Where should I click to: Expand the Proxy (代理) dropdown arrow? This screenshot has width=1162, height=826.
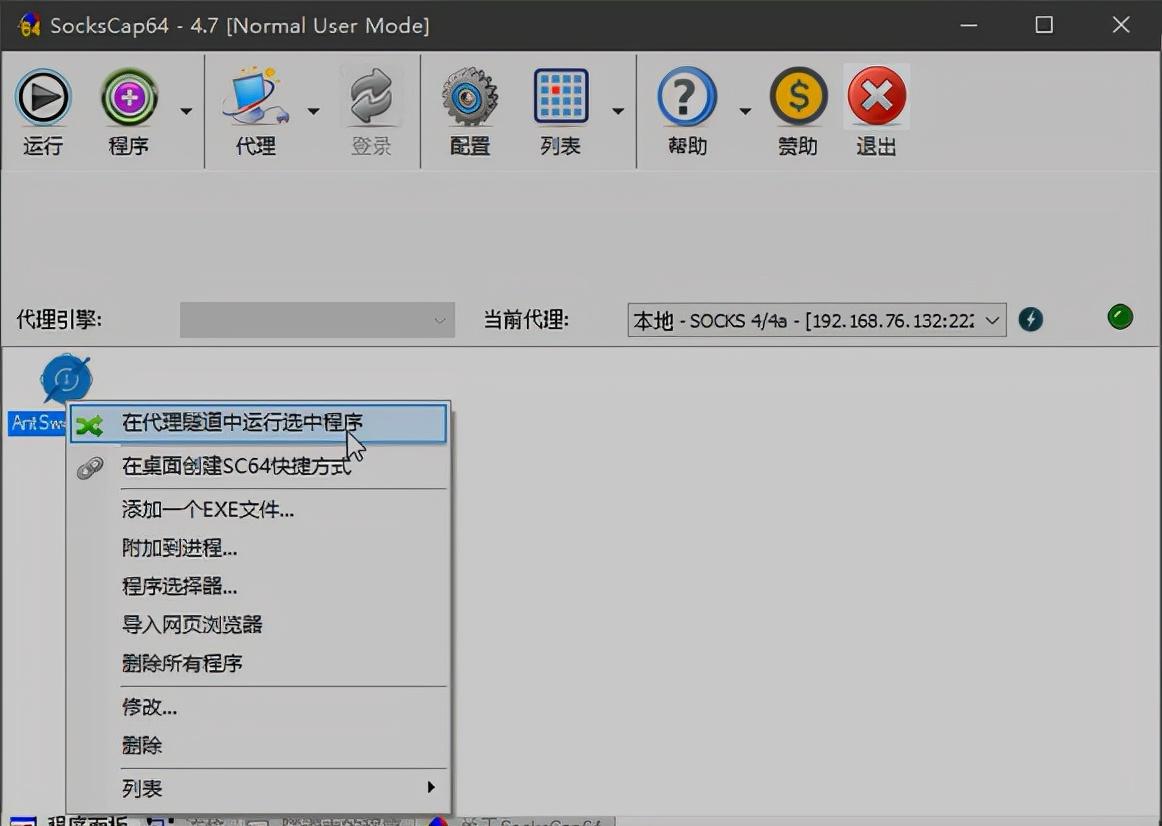[313, 111]
